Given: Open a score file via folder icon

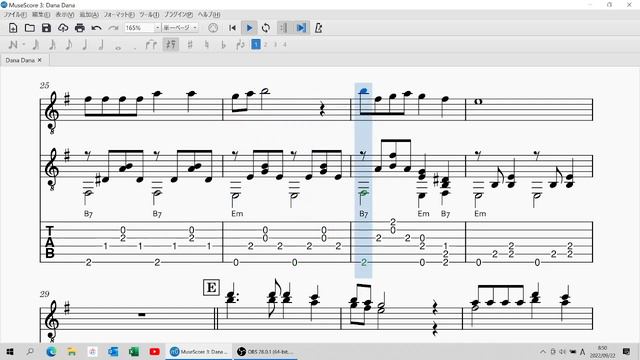Looking at the screenshot, I should (30, 28).
